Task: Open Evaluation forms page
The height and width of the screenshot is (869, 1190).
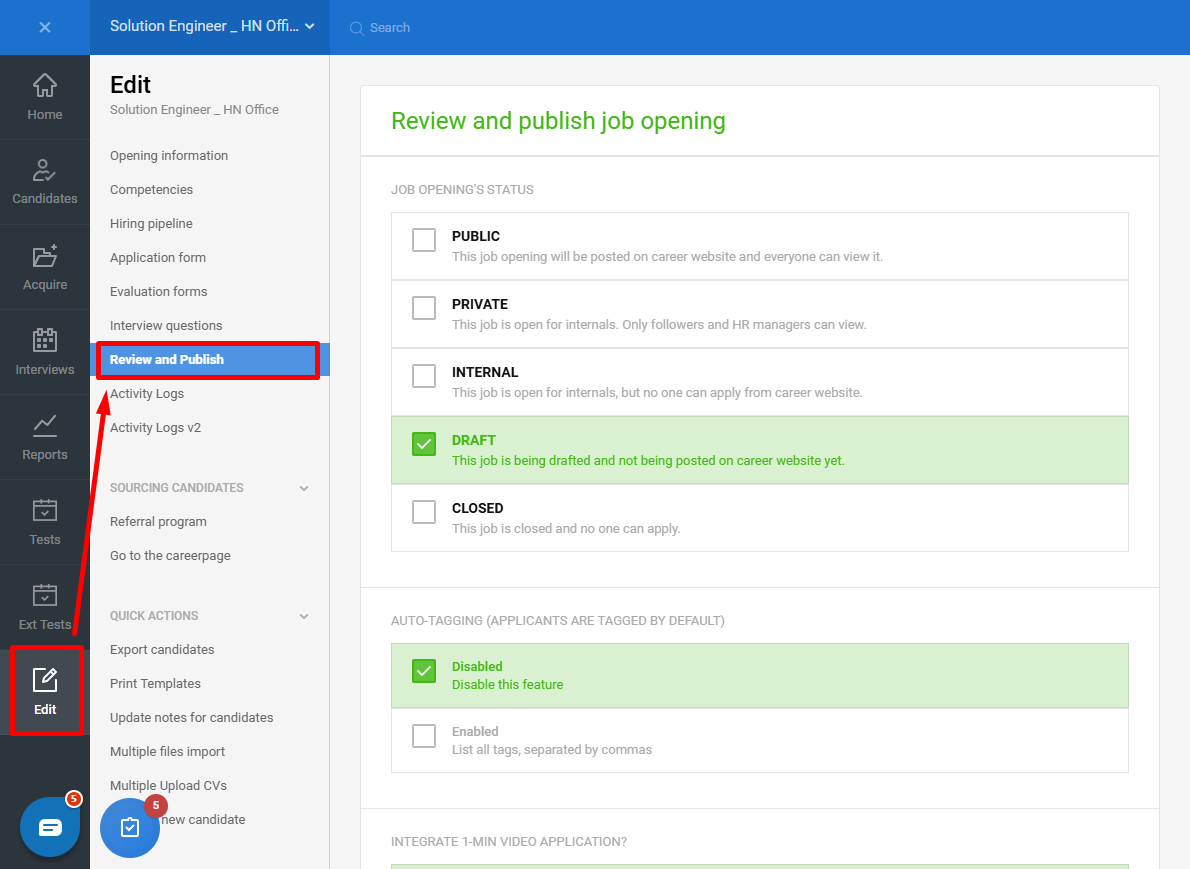Action: pyautogui.click(x=158, y=291)
